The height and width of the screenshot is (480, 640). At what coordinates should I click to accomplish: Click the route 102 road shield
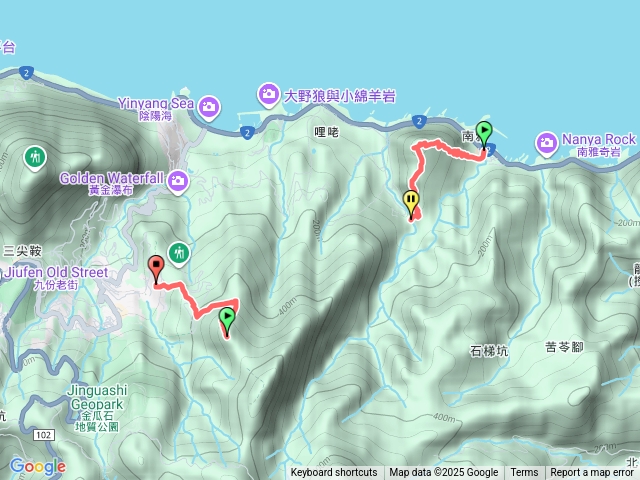tap(44, 435)
